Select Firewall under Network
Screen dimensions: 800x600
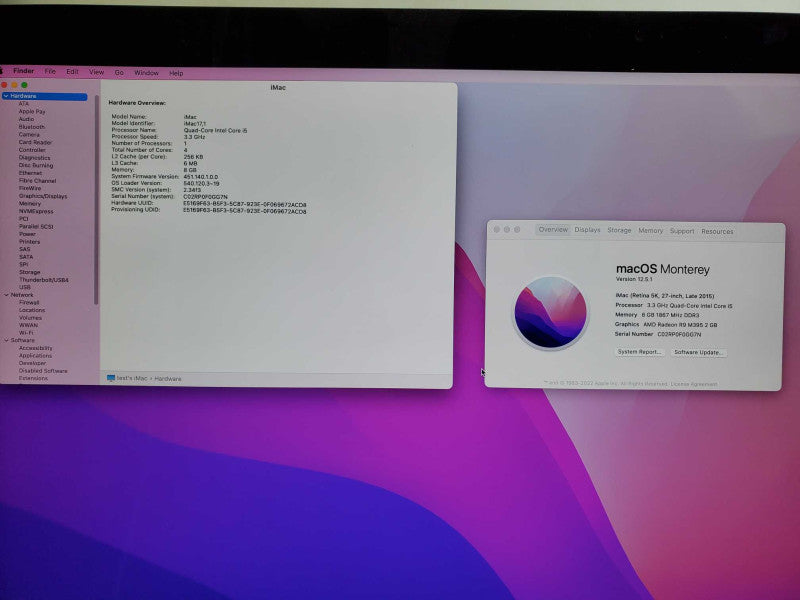click(29, 303)
